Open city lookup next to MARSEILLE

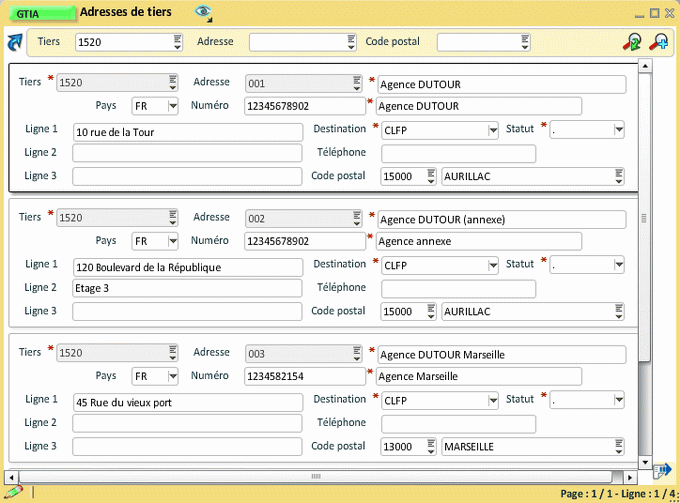(x=619, y=447)
